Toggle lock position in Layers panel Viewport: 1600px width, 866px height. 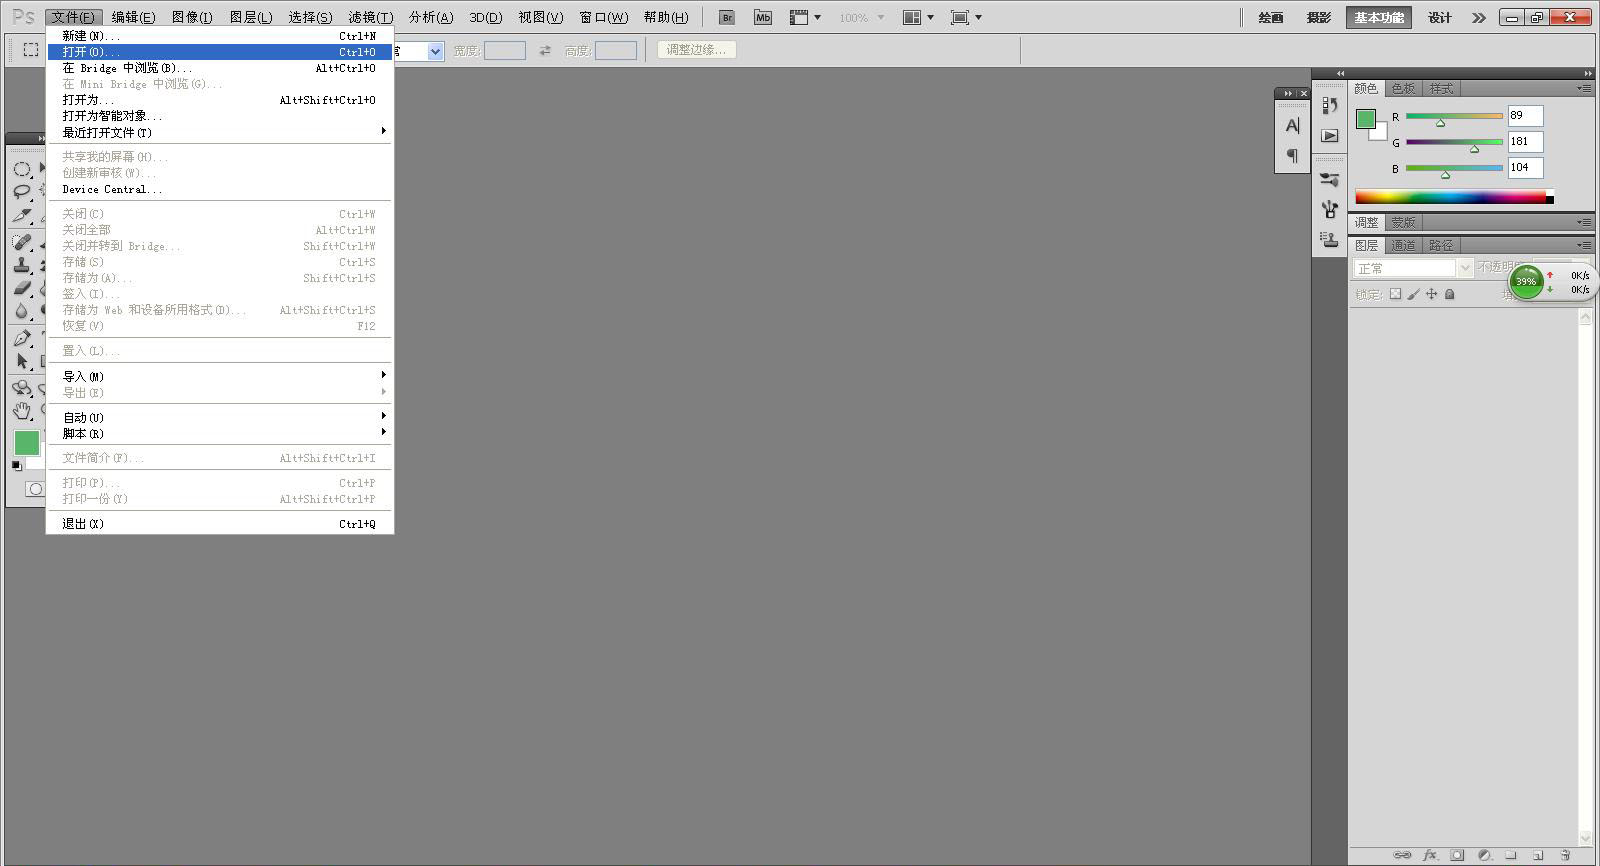coord(1431,294)
